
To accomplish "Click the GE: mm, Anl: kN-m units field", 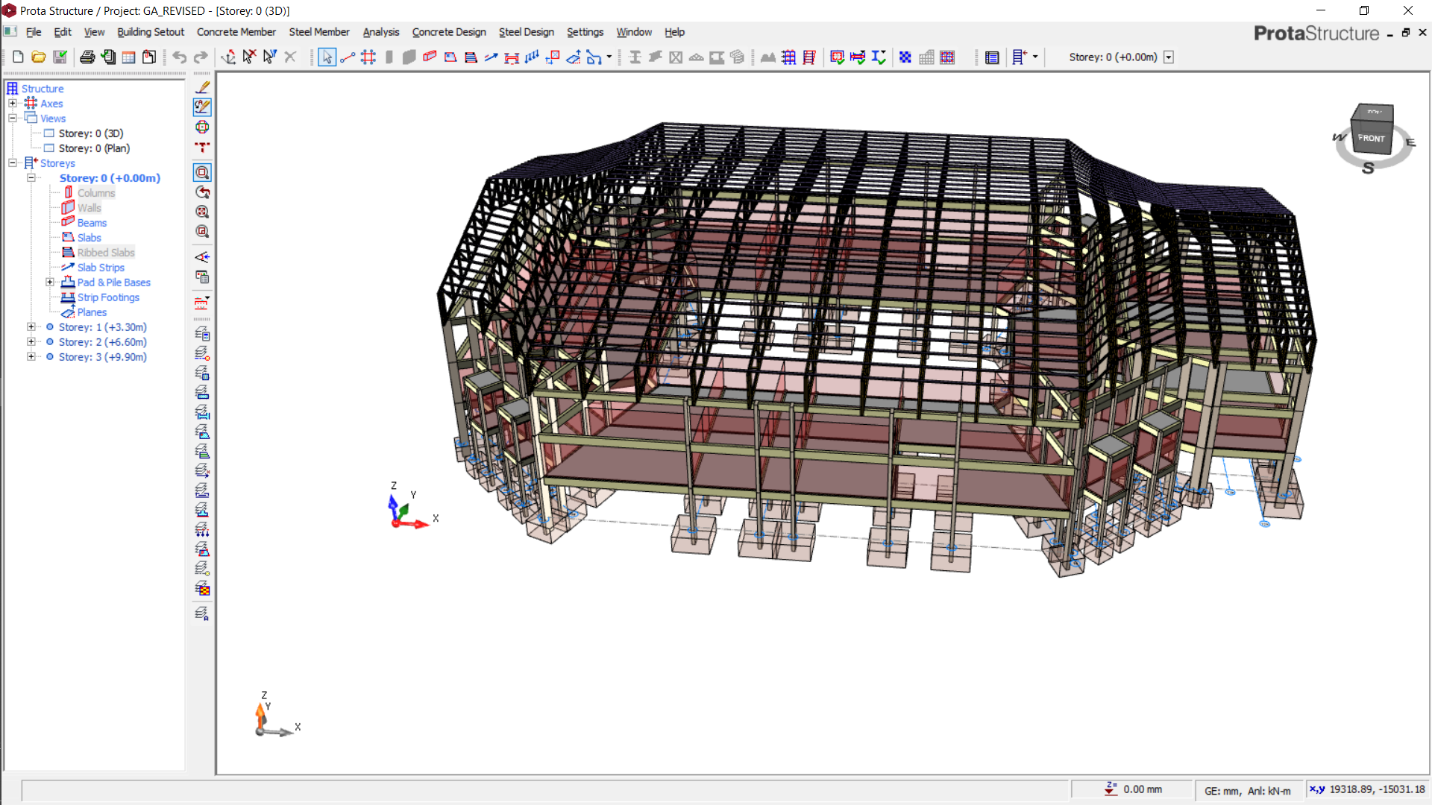I will tap(1247, 790).
